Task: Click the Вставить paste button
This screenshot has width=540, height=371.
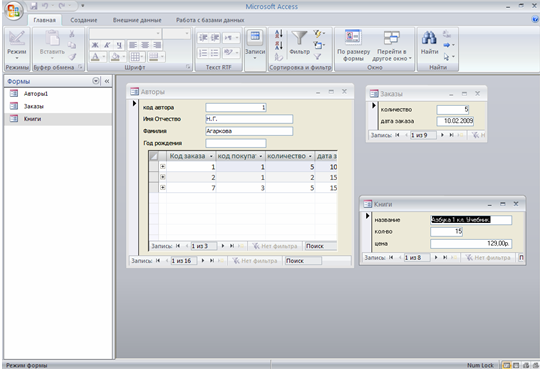Action: (x=52, y=45)
